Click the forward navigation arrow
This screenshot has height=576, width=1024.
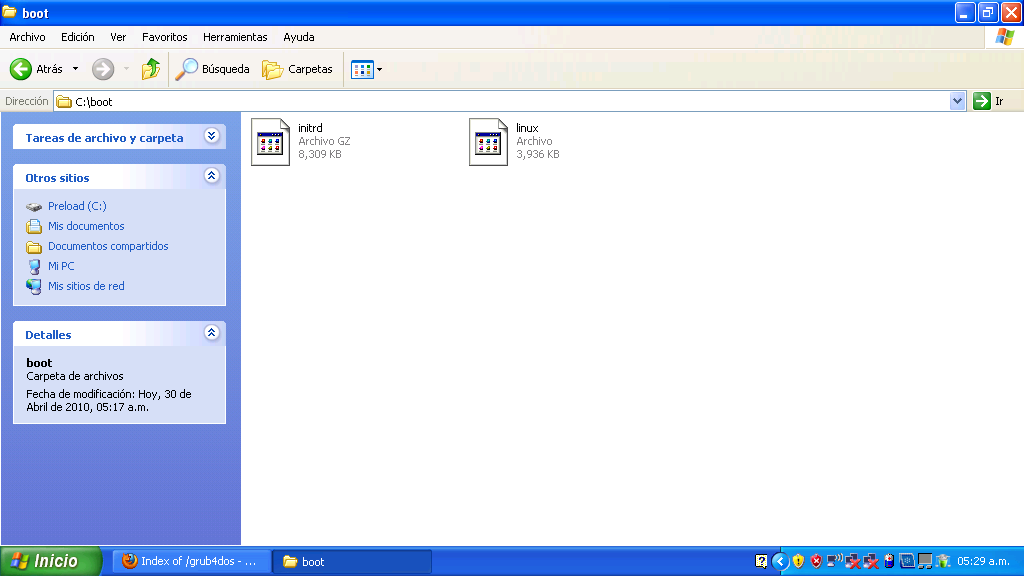pos(103,69)
